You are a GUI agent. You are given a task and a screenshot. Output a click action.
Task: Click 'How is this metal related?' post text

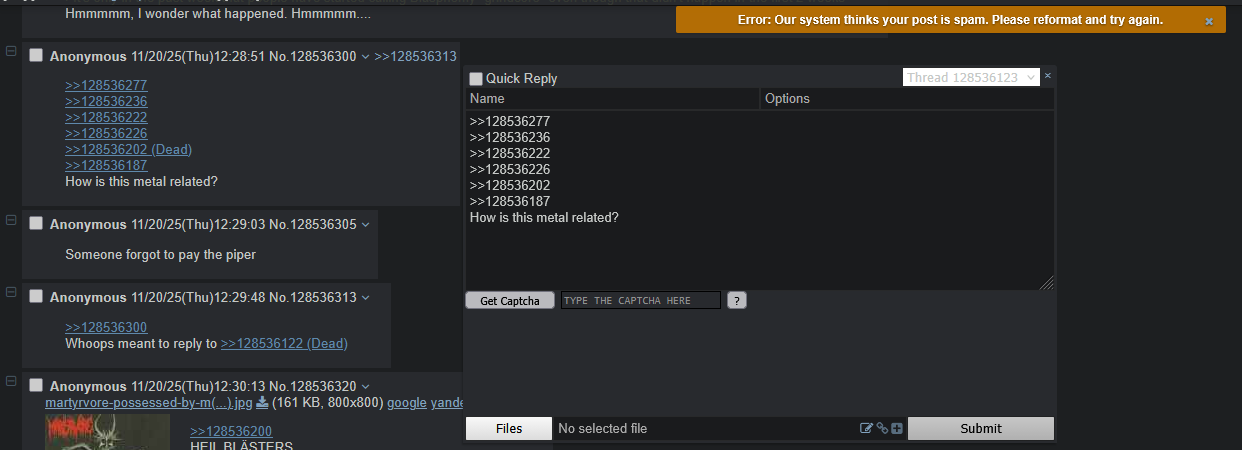141,181
